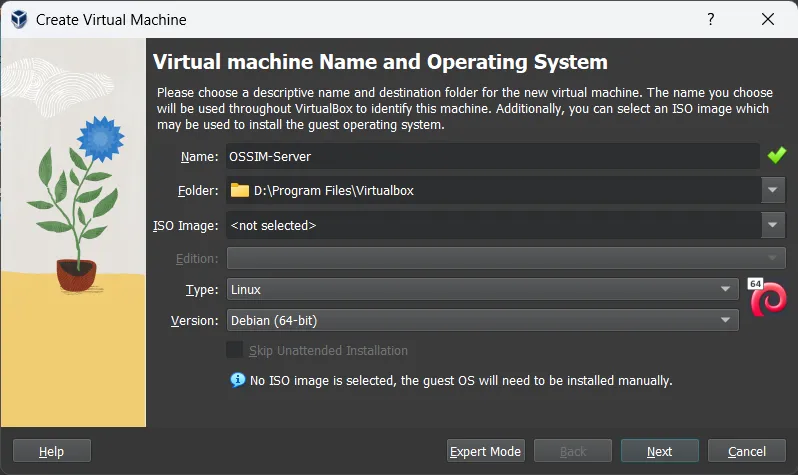Screen dimensions: 798x475
Task: Cancel the virtual machine creation
Action: [747, 451]
